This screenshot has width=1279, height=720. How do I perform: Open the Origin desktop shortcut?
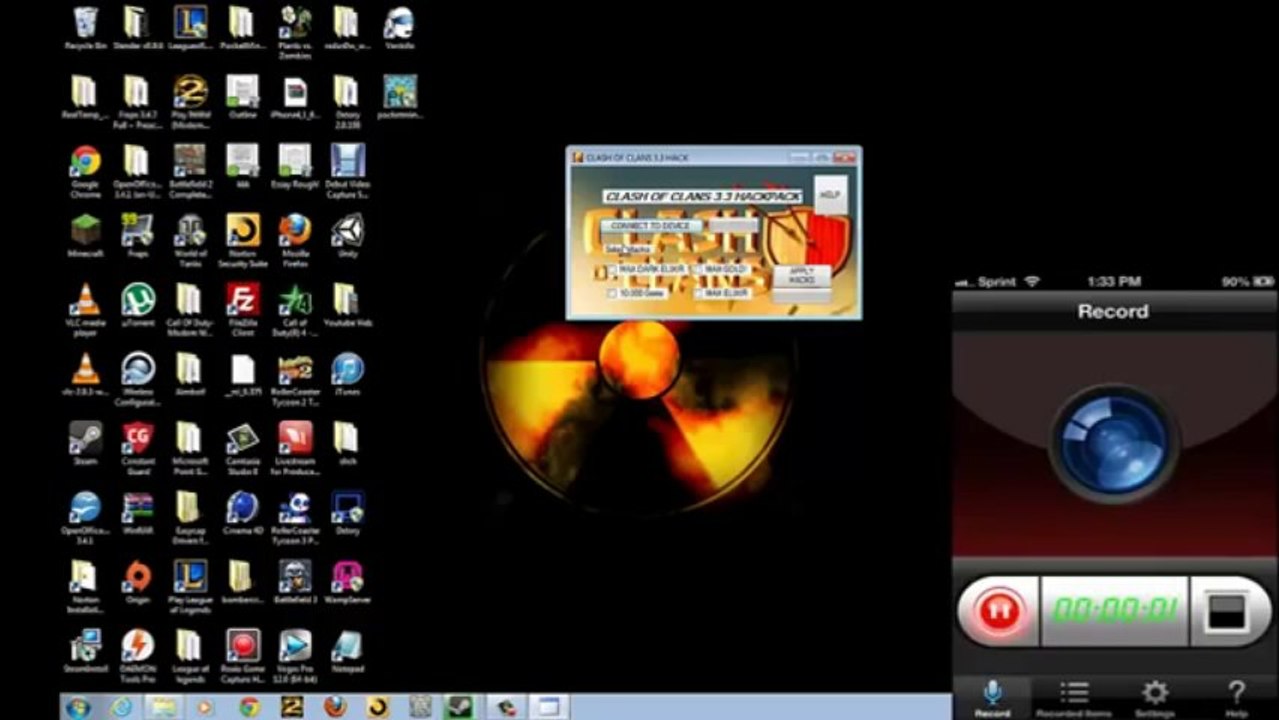(x=137, y=583)
